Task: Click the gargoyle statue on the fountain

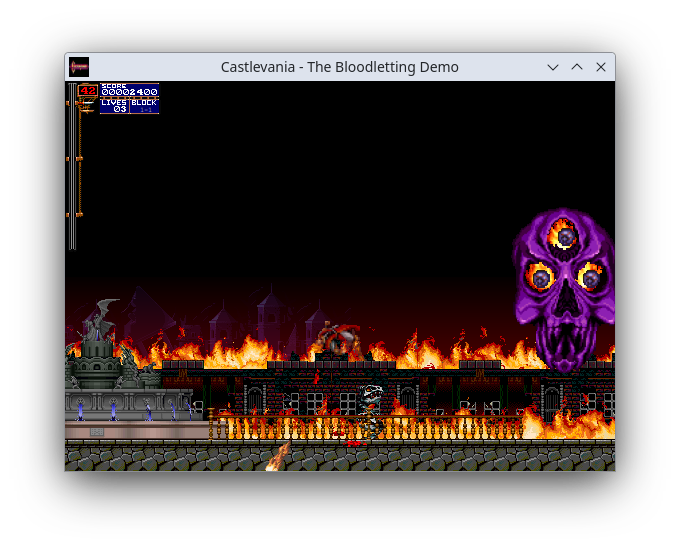Action: point(100,322)
